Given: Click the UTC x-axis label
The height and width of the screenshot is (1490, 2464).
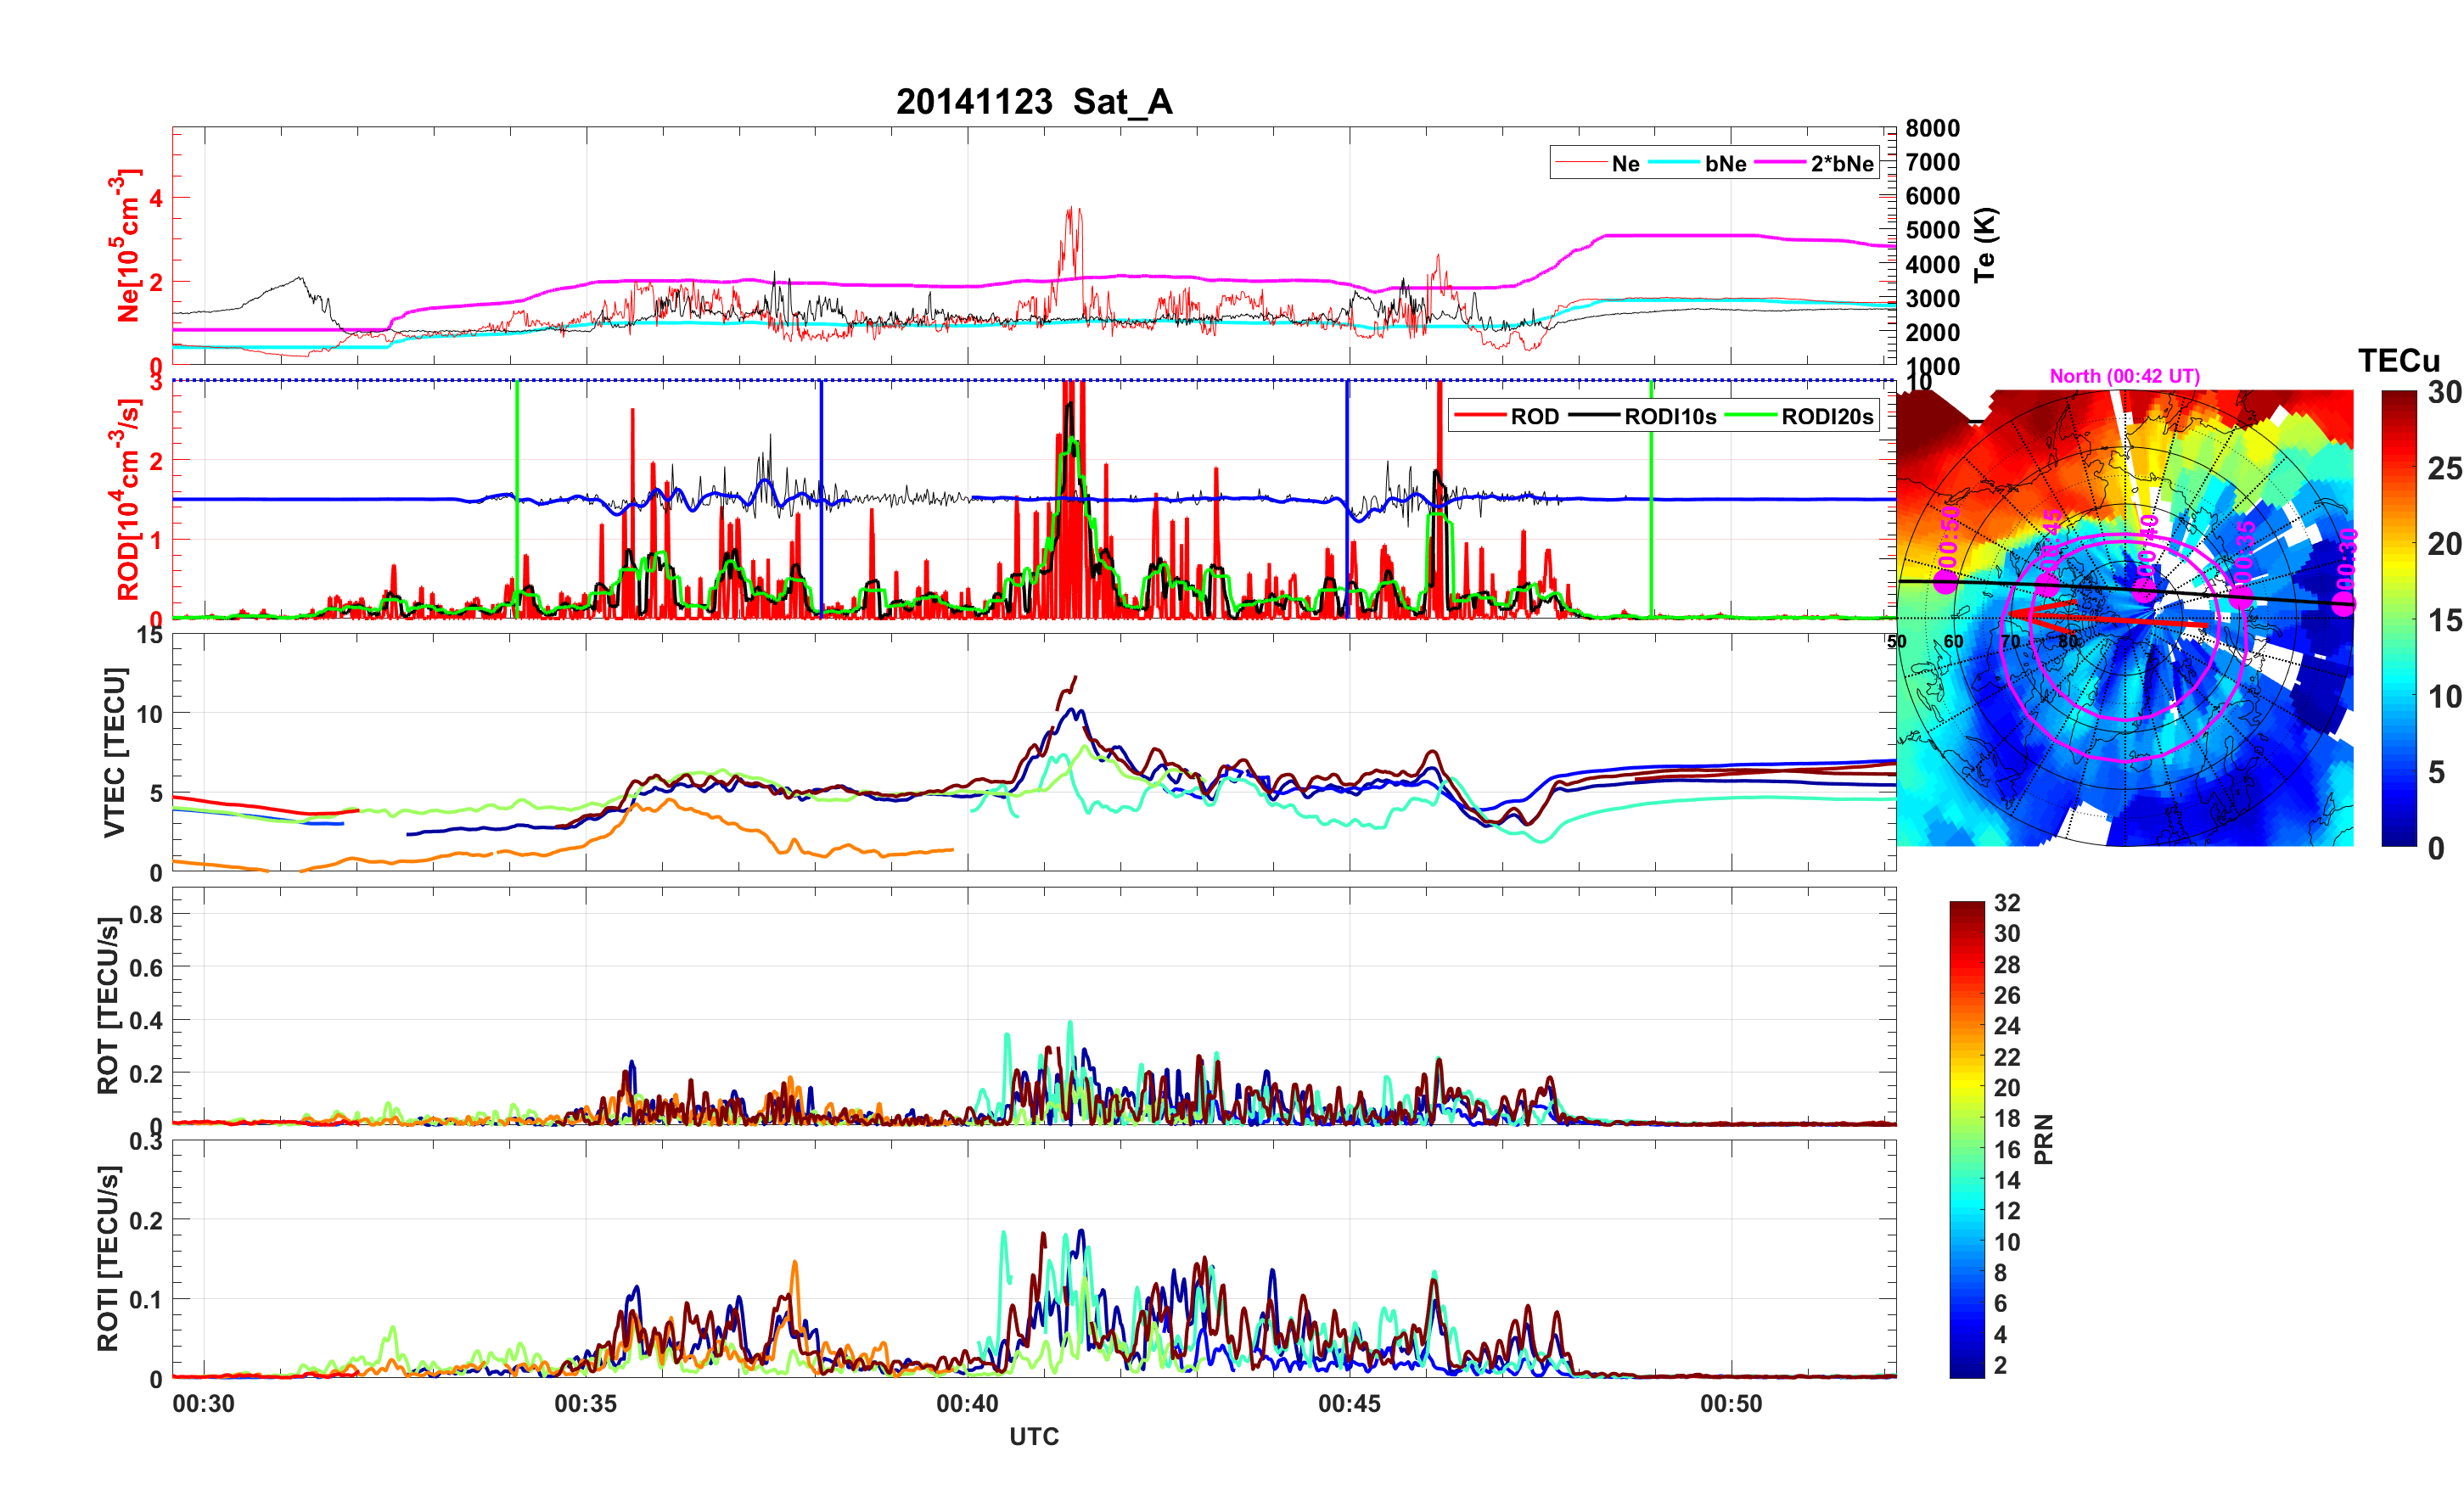Looking at the screenshot, I should pyautogui.click(x=1033, y=1436).
